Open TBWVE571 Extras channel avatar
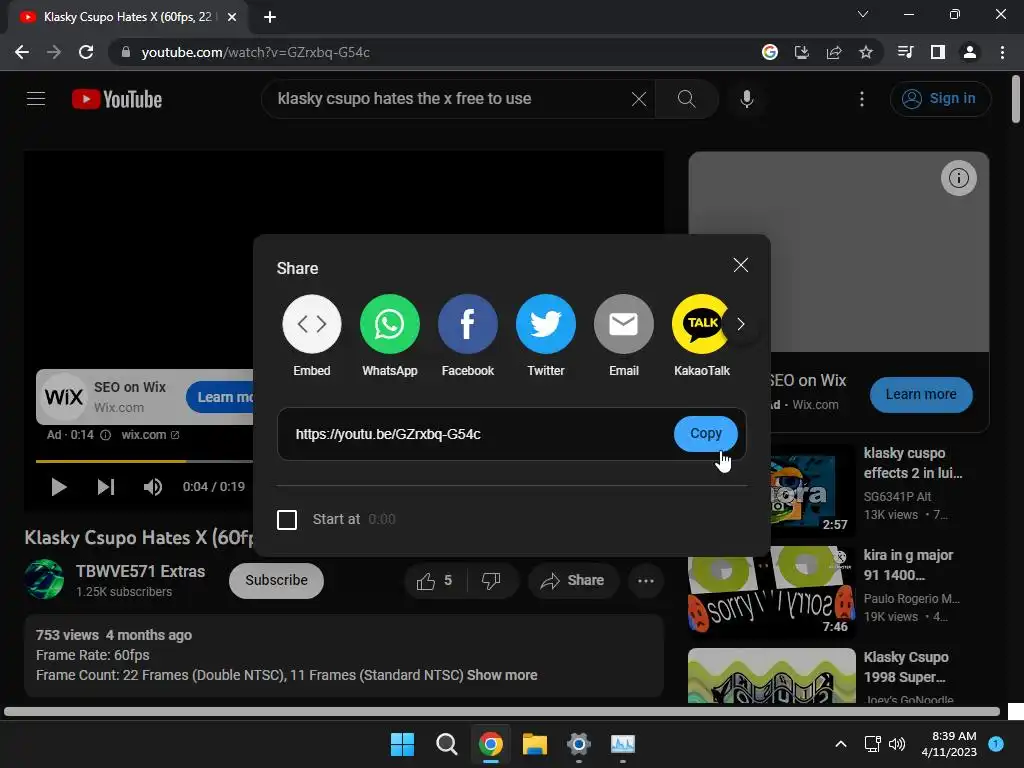1024x768 pixels. 44,579
